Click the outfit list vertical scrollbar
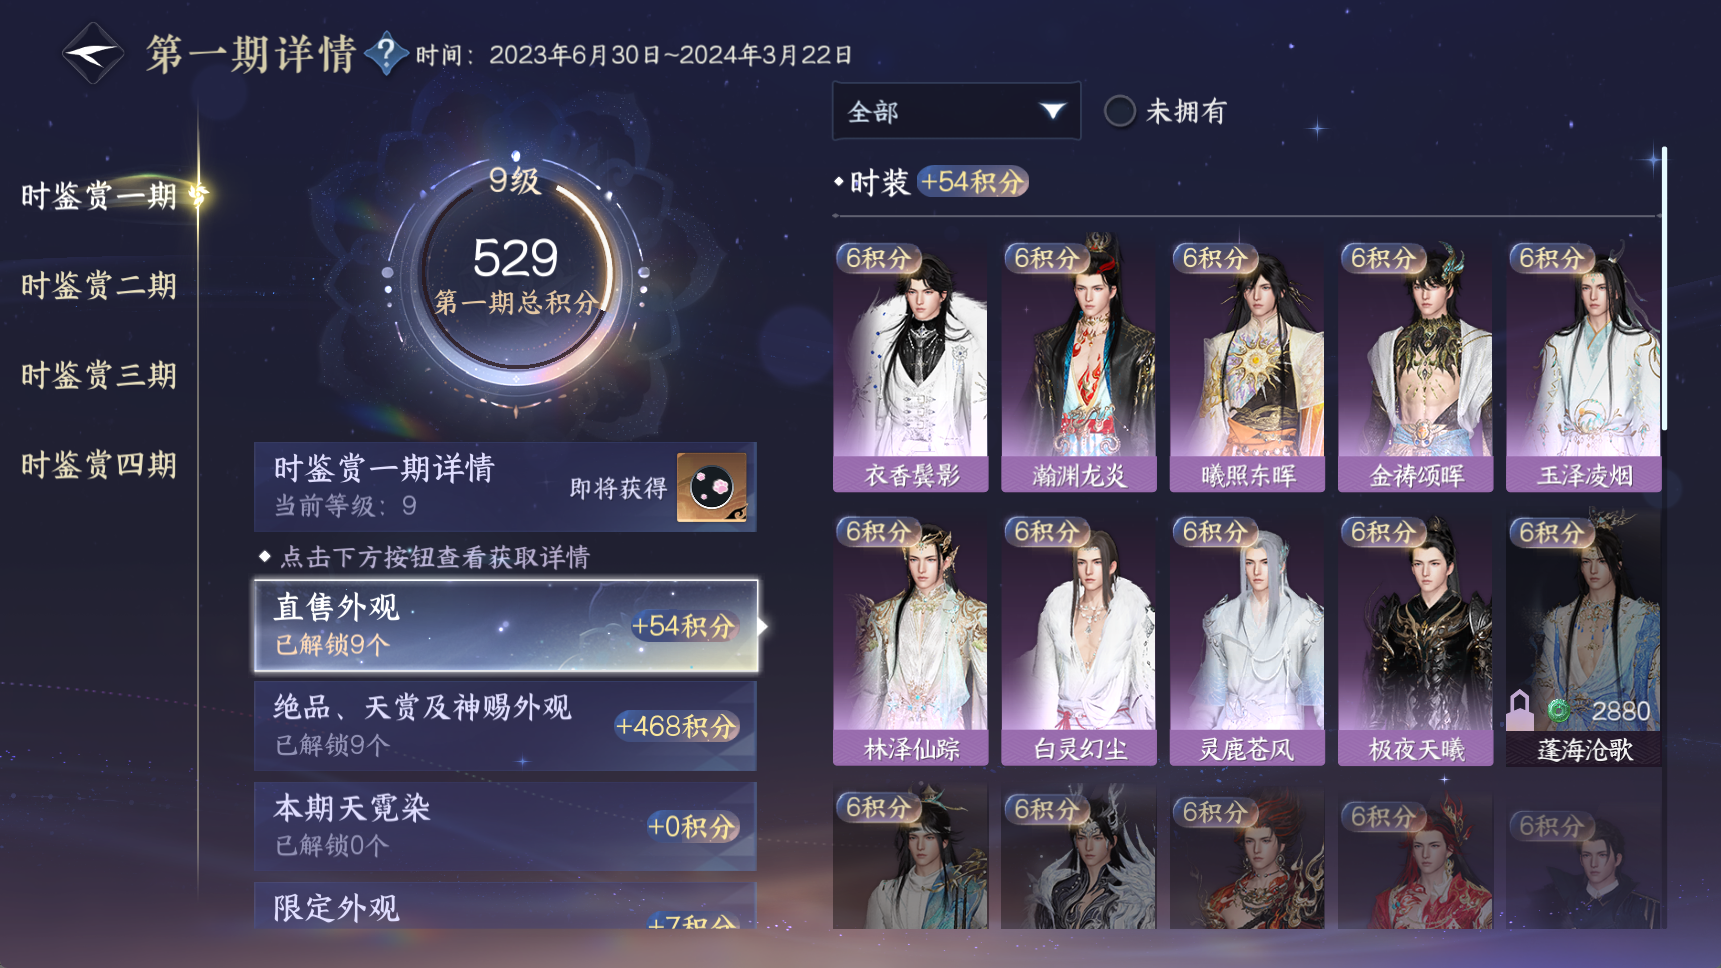This screenshot has height=968, width=1721. click(1664, 290)
